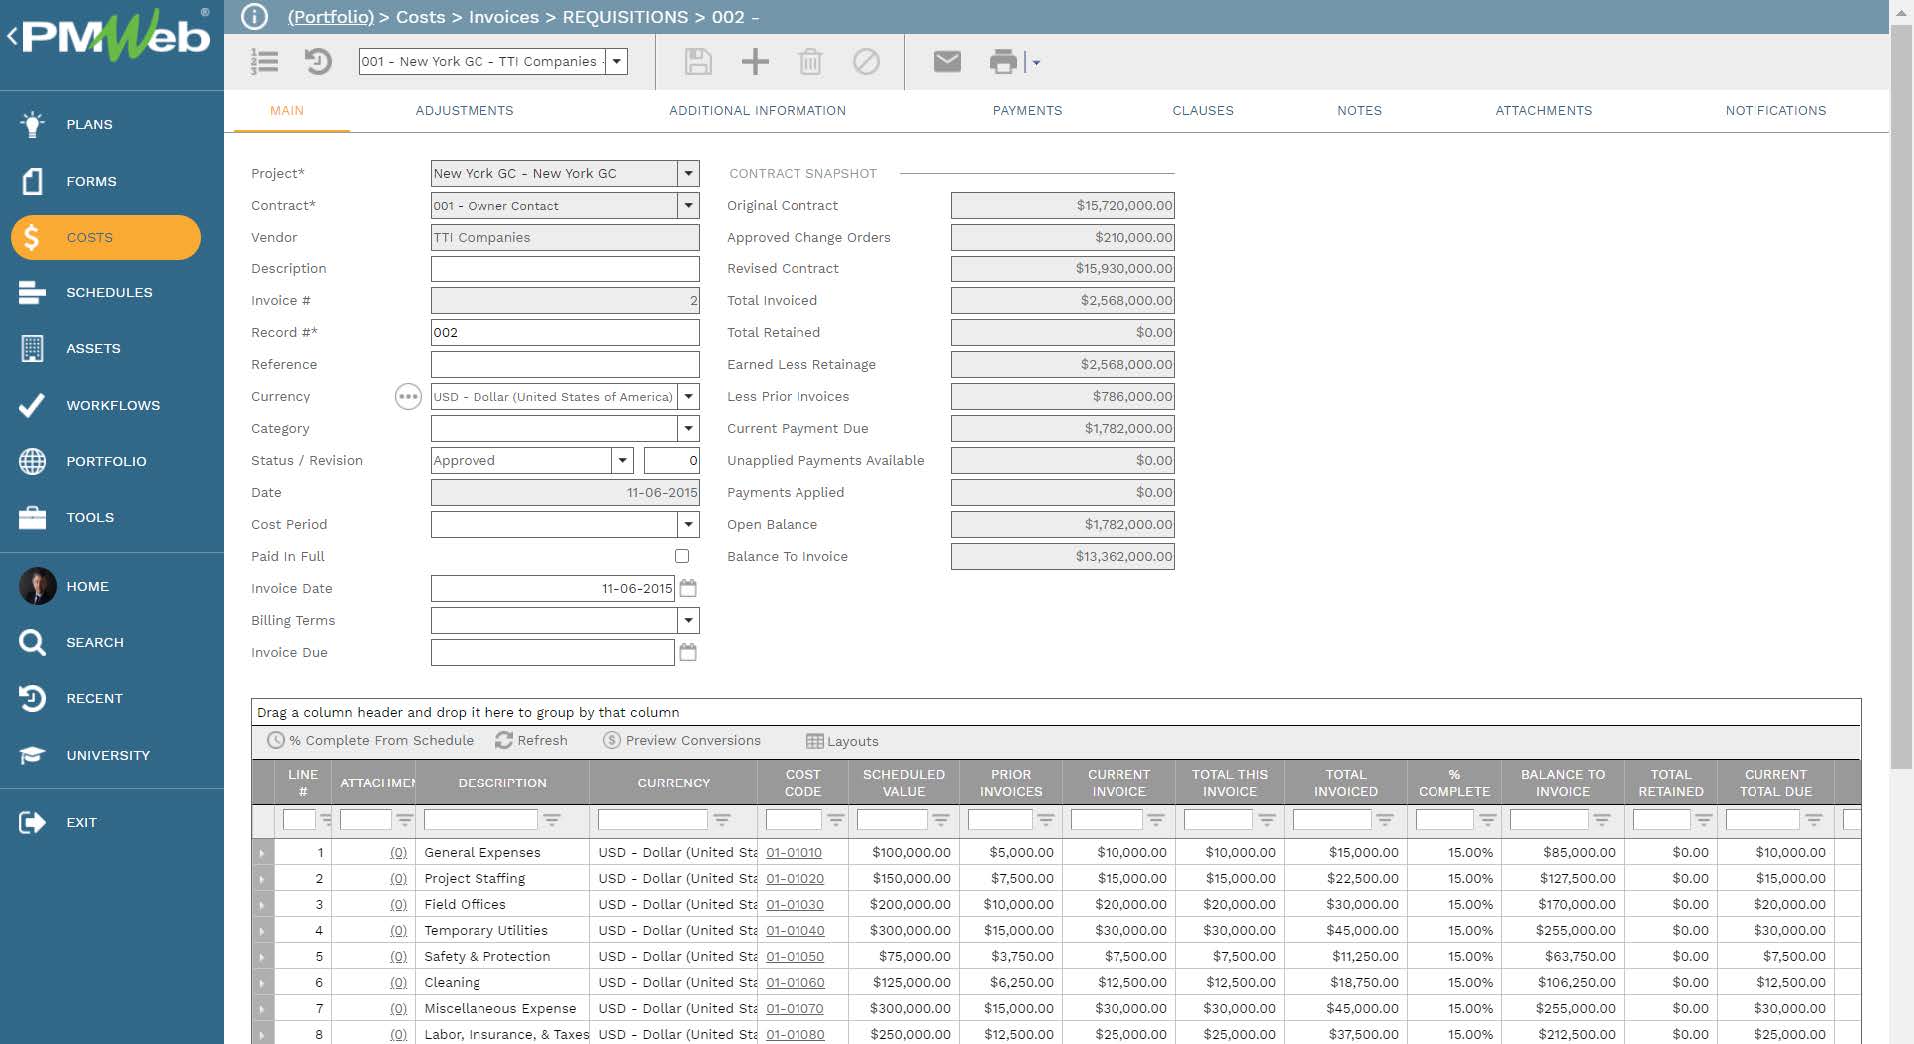Open the Invoice Due calendar picker
1914x1044 pixels.
[688, 652]
